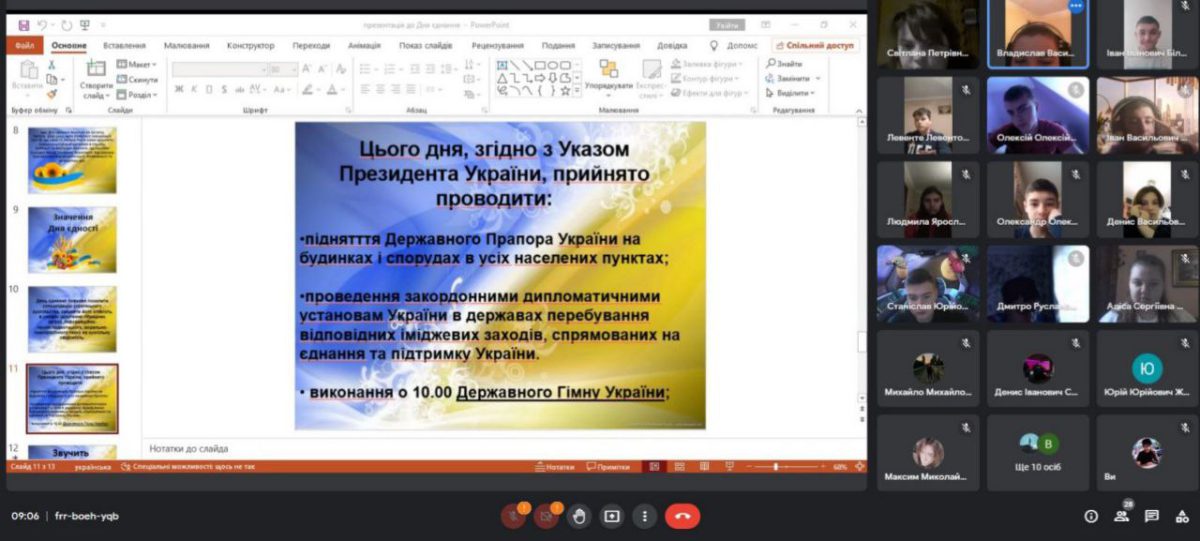Open the activities icon in Meet
Viewport: 1200px width, 541px height.
point(1182,516)
